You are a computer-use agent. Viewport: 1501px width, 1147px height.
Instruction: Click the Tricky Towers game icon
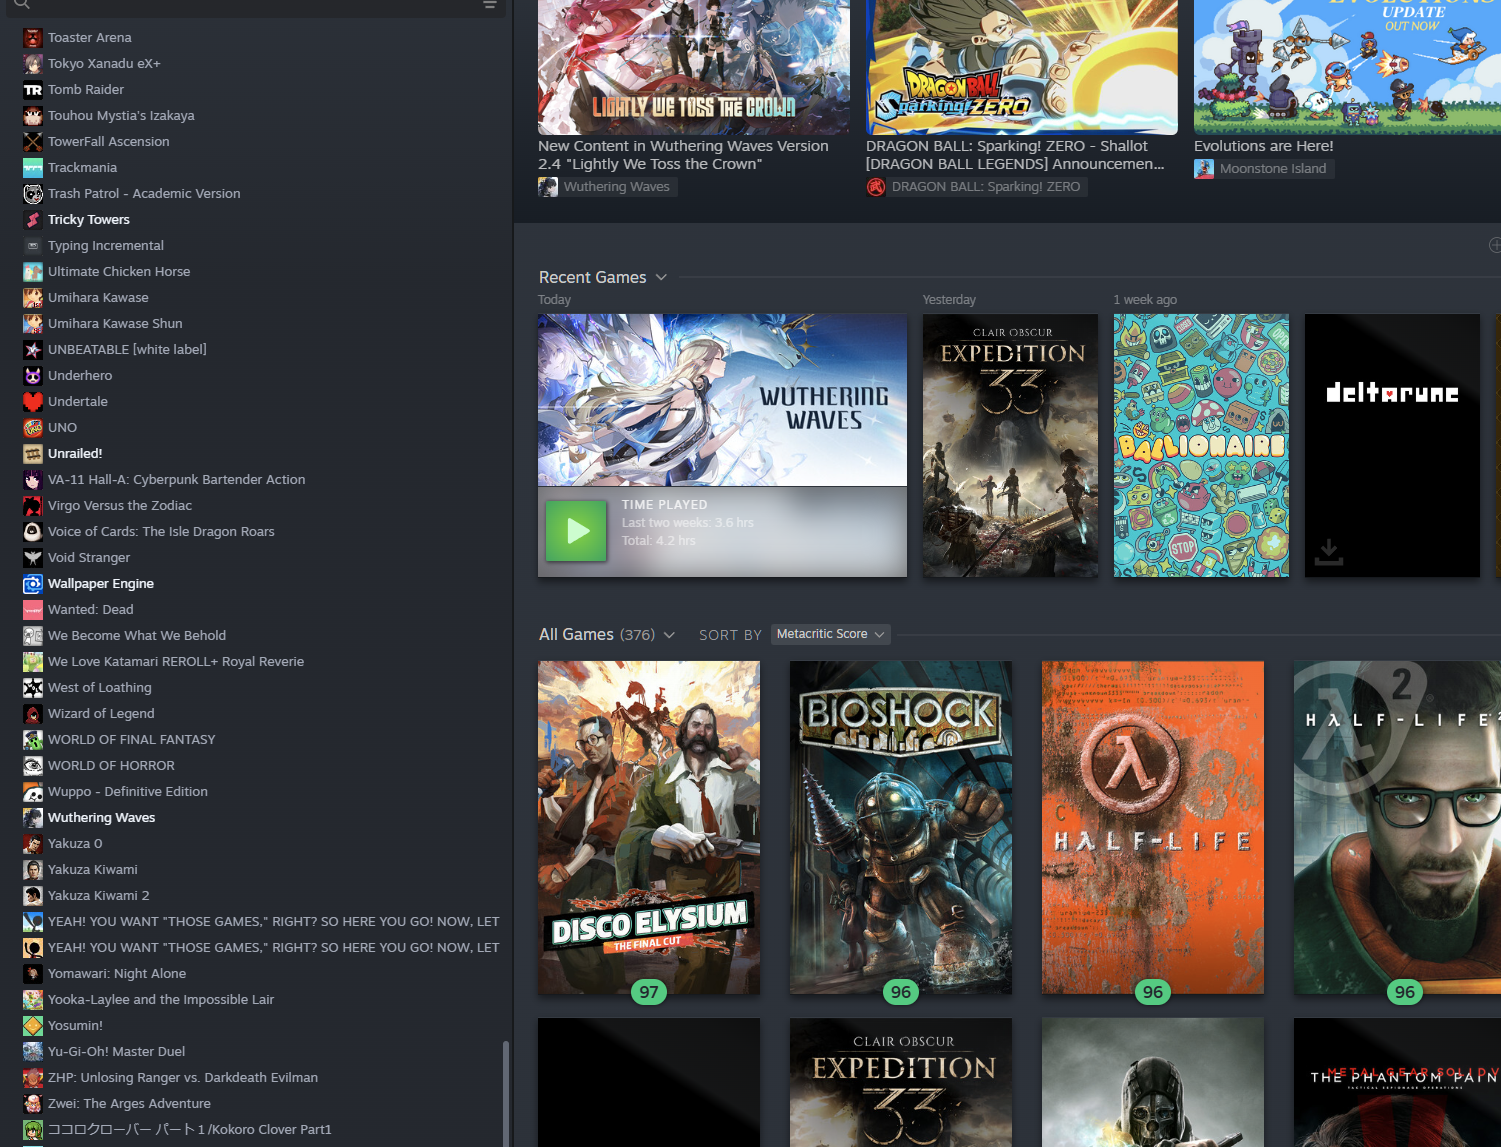(33, 220)
